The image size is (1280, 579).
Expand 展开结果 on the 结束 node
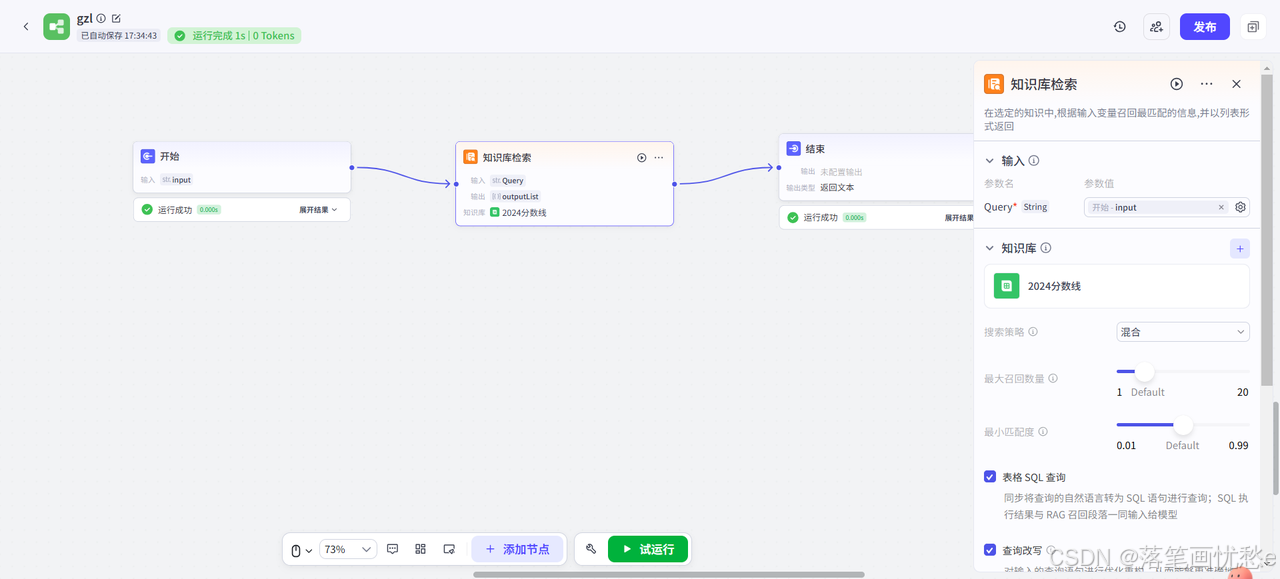click(x=960, y=217)
